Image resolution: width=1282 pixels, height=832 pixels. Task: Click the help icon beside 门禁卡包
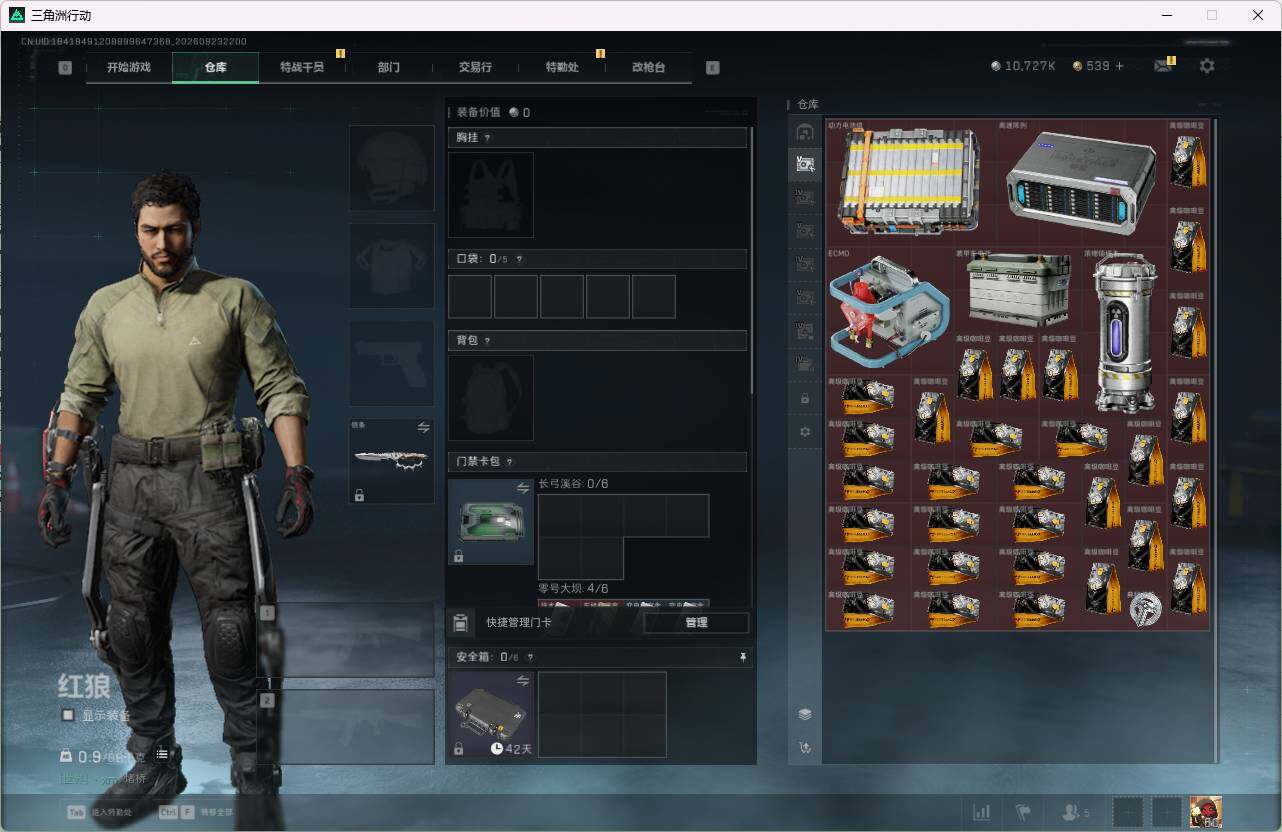[510, 462]
